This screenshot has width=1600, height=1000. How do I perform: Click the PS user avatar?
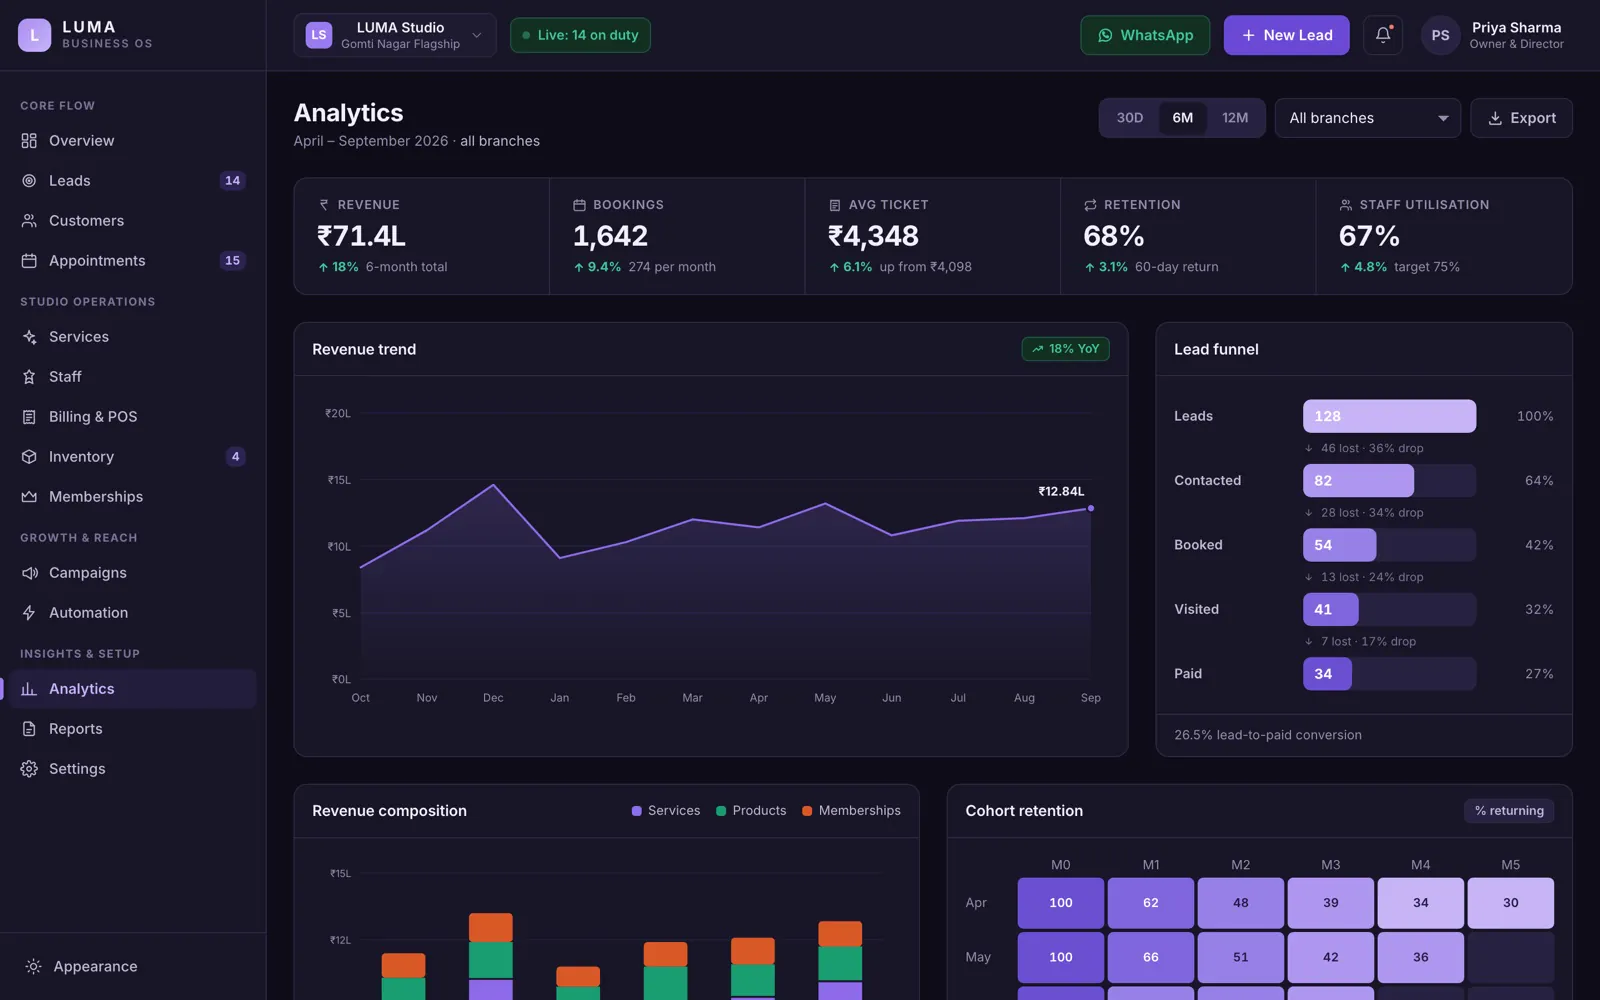pyautogui.click(x=1440, y=35)
